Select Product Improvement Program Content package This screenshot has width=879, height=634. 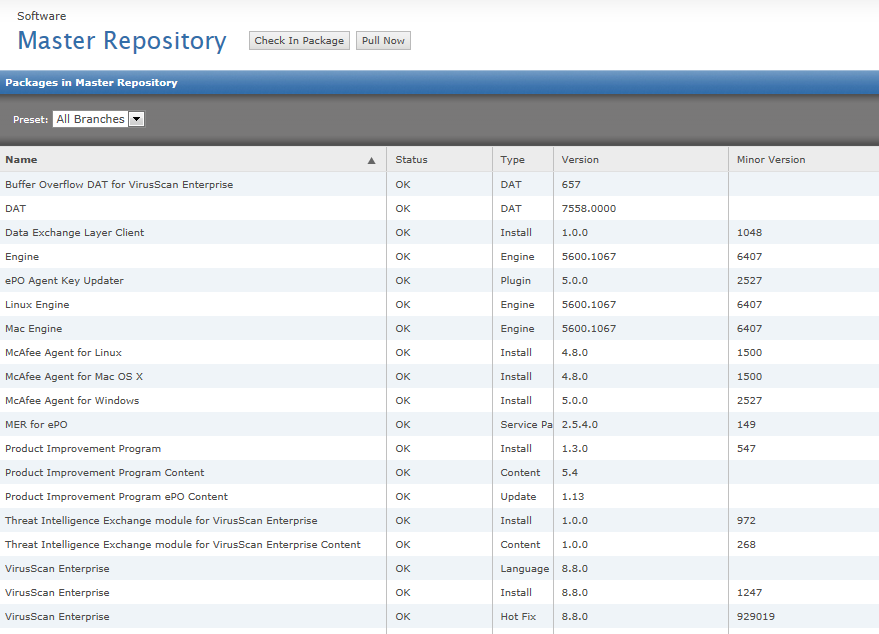pyautogui.click(x=105, y=473)
